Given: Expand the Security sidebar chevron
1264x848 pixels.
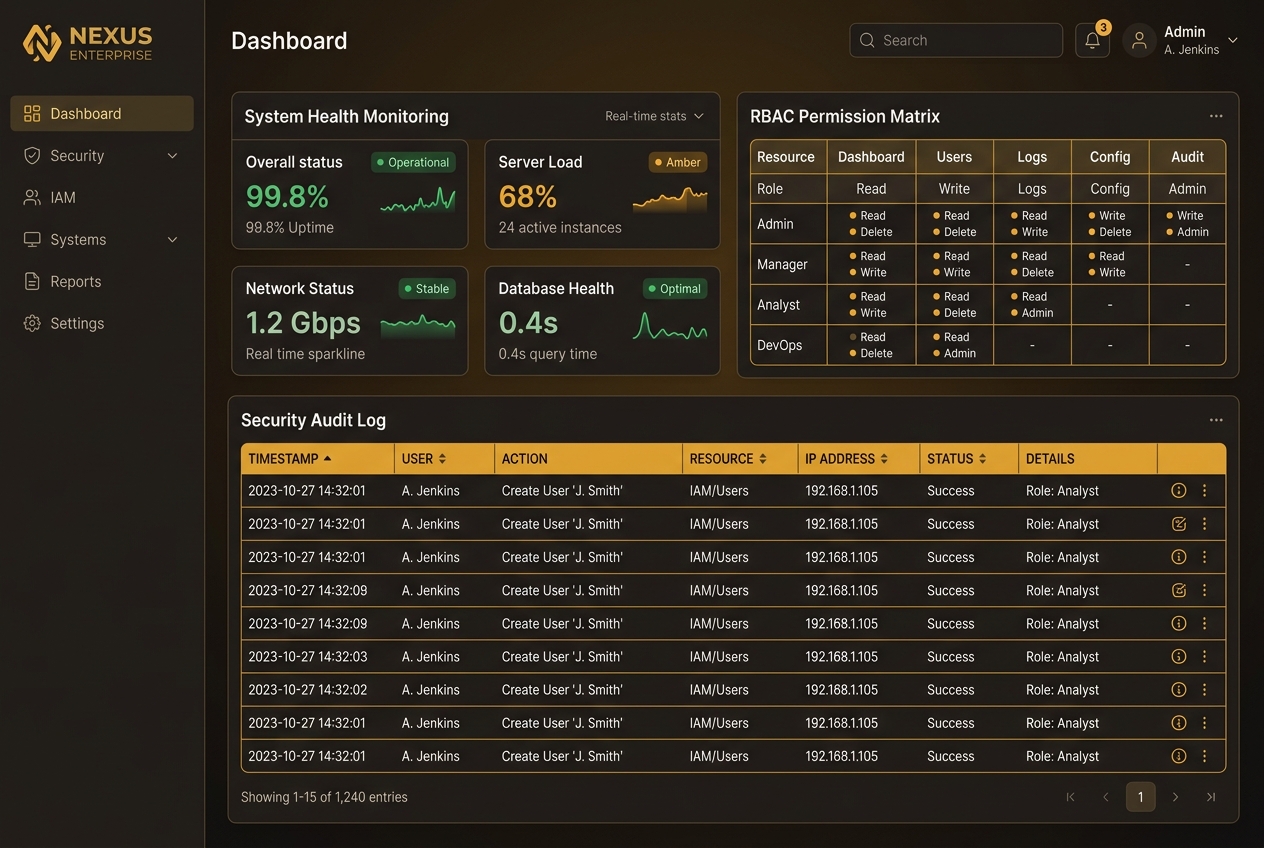Looking at the screenshot, I should (x=172, y=156).
